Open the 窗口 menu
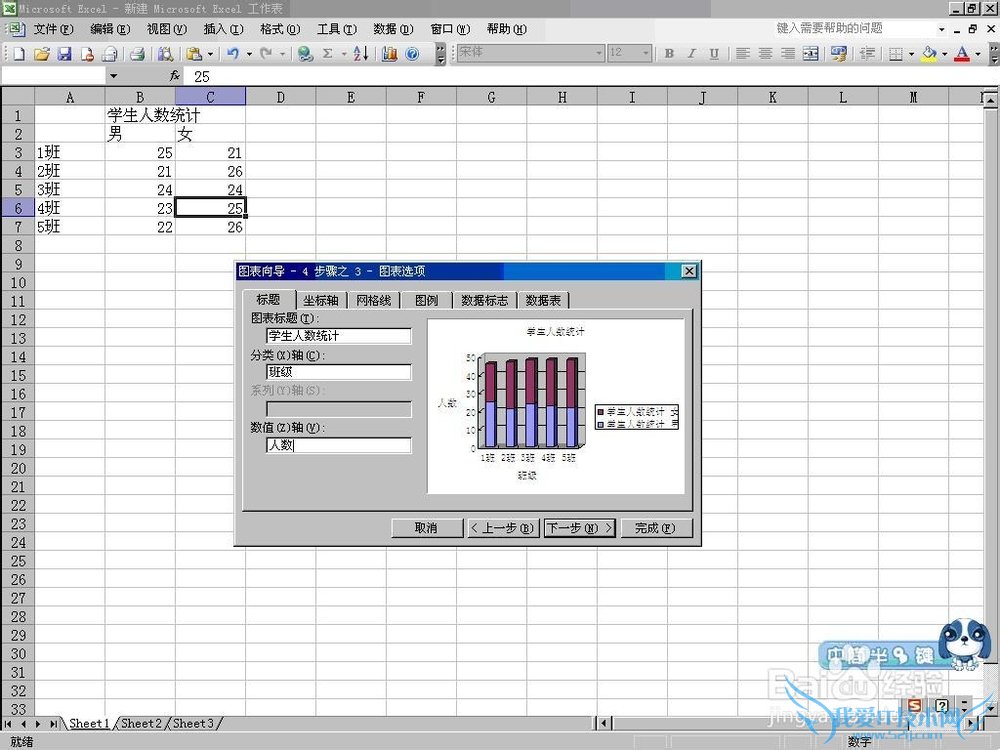The image size is (1000, 750). click(450, 29)
